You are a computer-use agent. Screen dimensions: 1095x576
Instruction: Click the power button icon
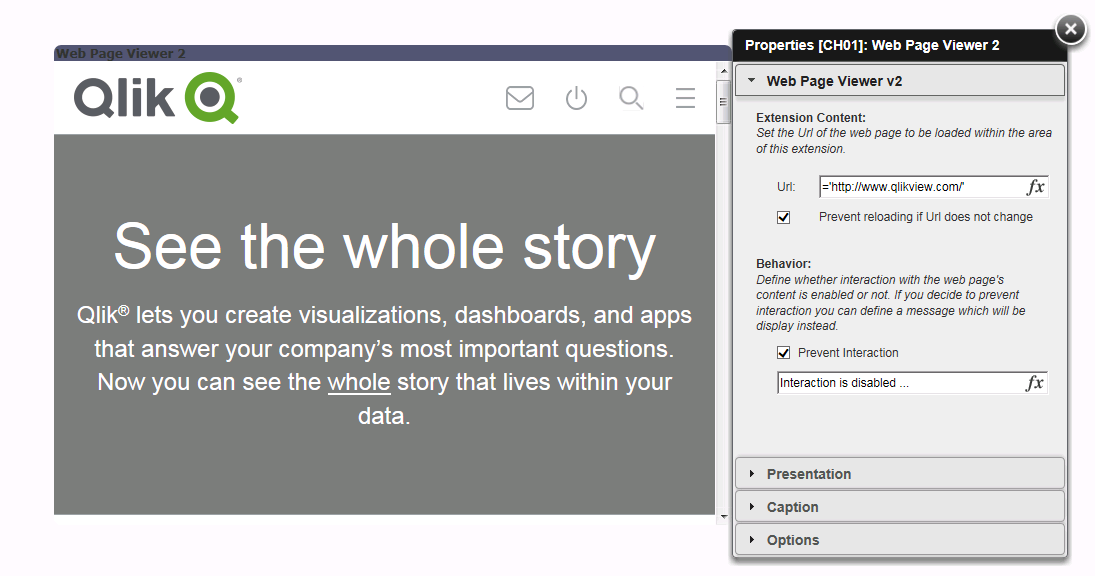coord(576,98)
